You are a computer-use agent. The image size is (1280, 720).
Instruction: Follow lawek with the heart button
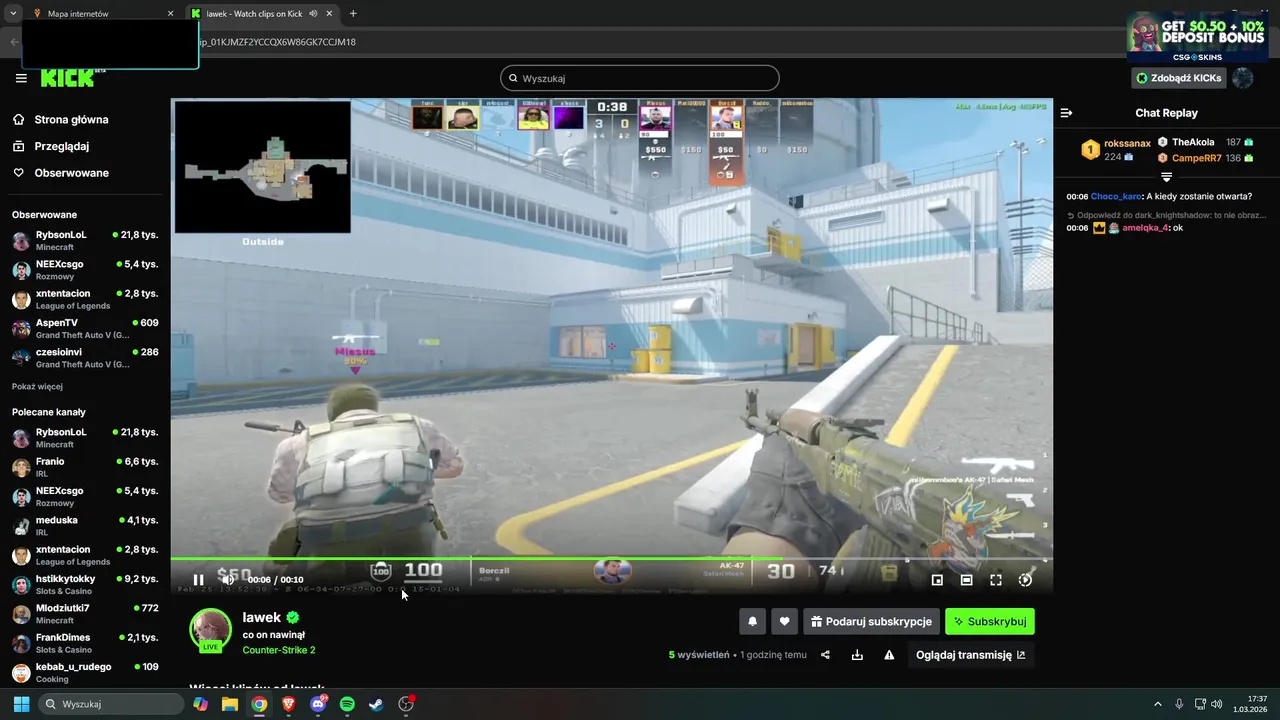[x=784, y=621]
